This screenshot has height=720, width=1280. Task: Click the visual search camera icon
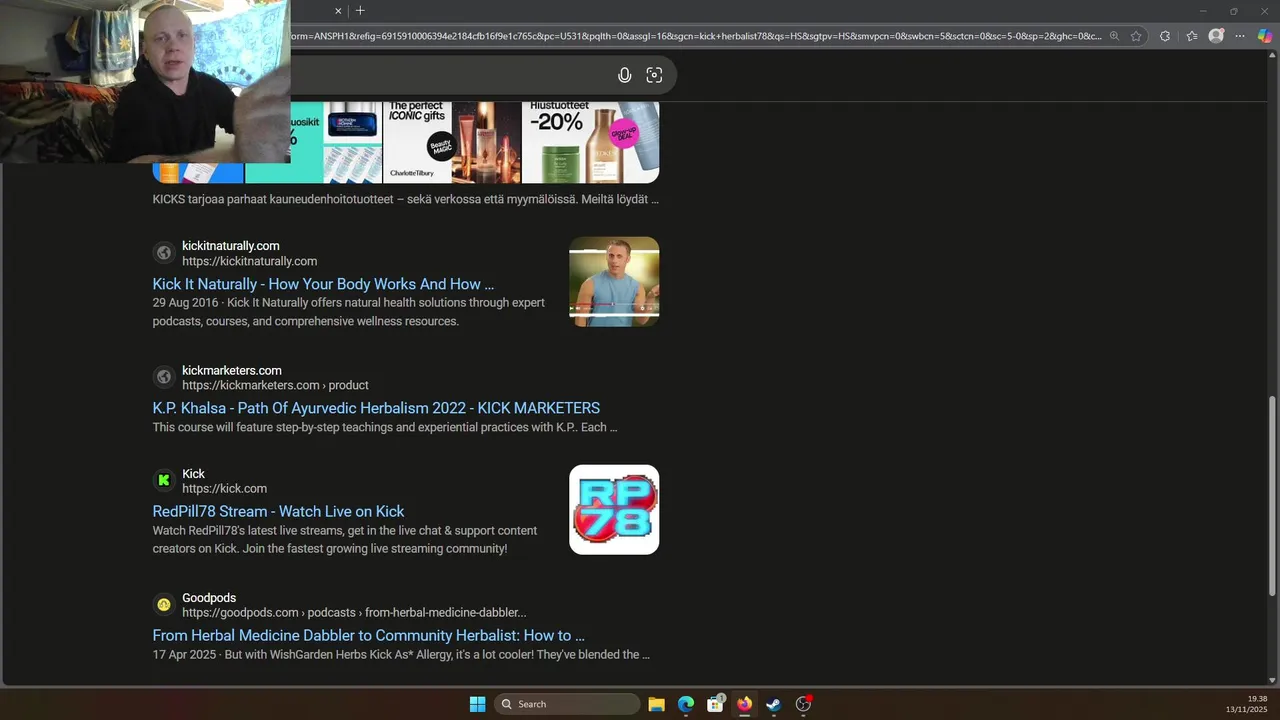tap(654, 75)
